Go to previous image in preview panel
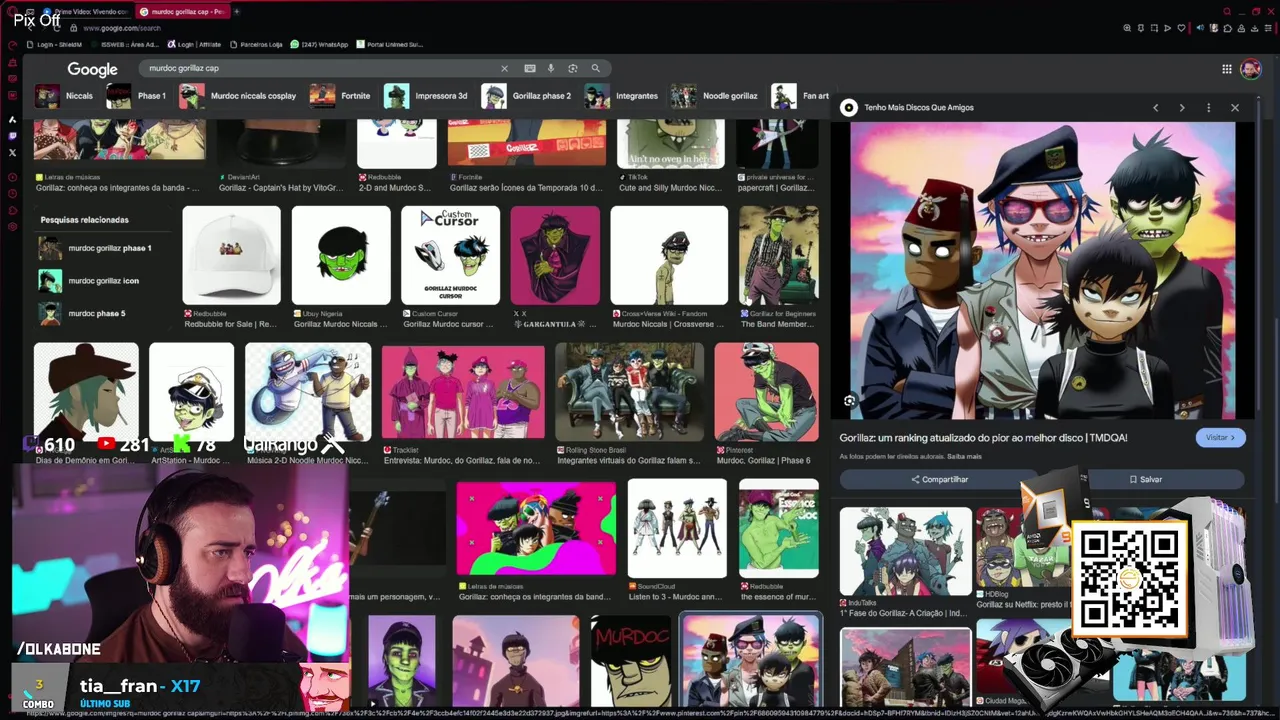 pyautogui.click(x=1156, y=108)
